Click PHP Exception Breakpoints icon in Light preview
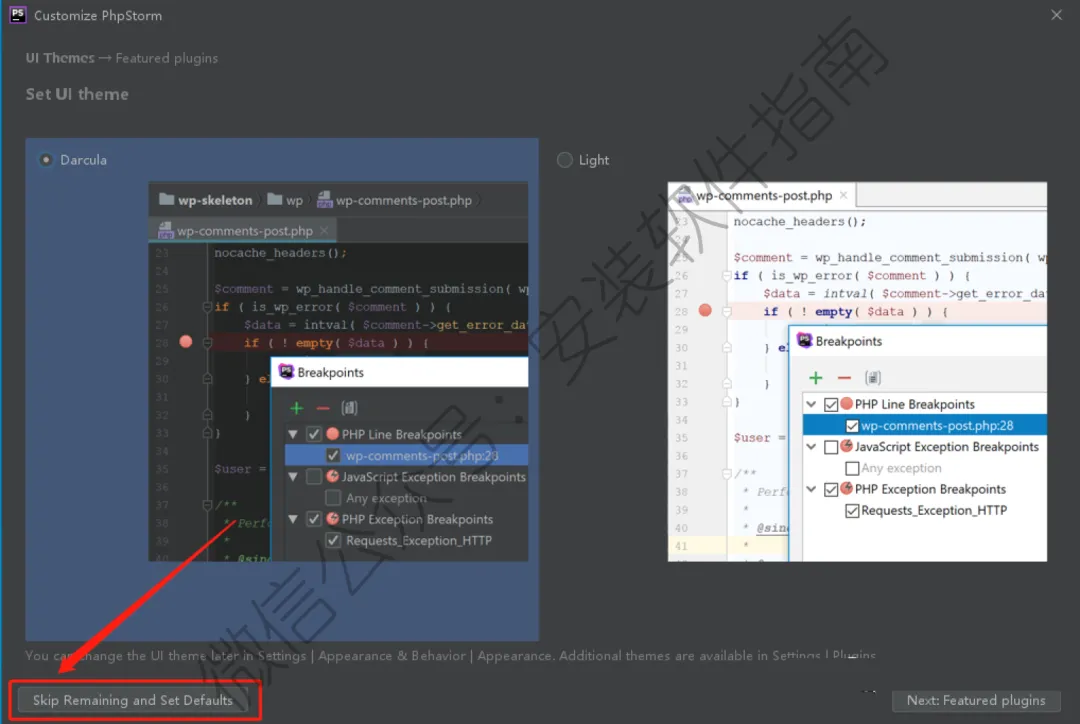This screenshot has height=724, width=1080. 847,488
